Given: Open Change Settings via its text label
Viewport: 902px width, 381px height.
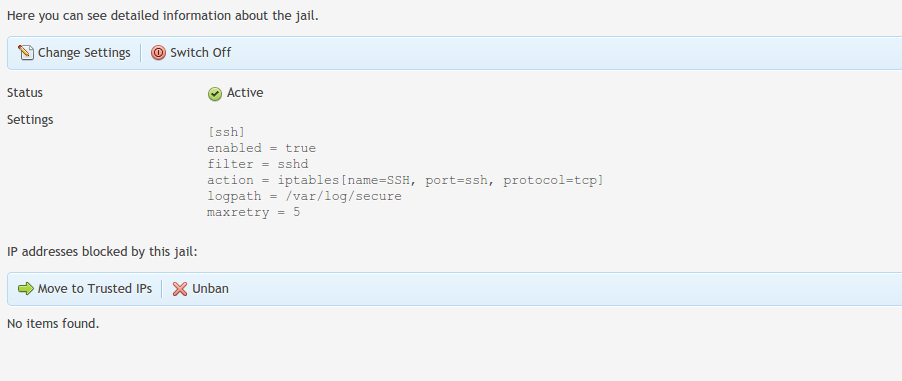Looking at the screenshot, I should tap(84, 52).
